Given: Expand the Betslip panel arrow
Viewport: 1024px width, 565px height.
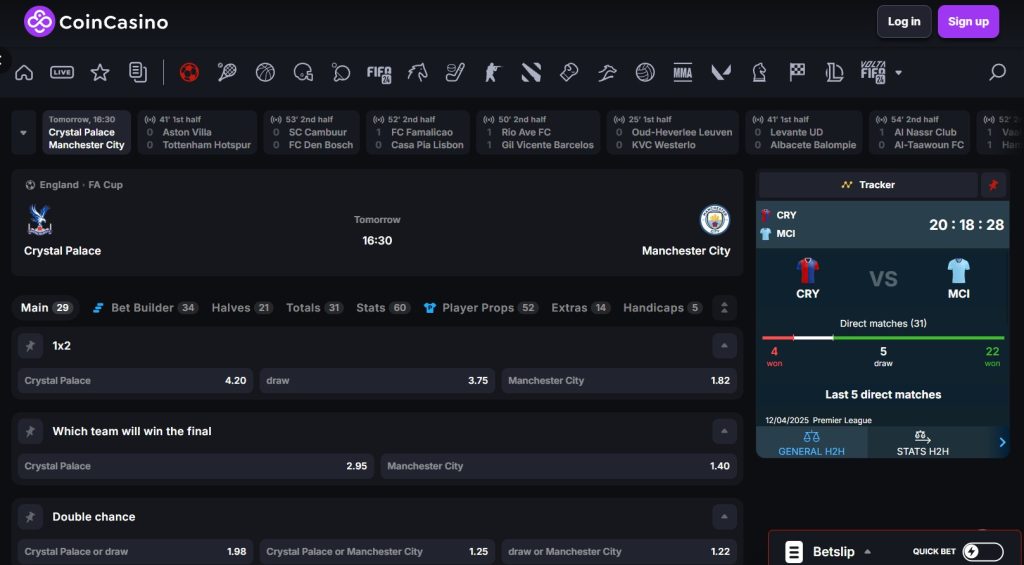Looking at the screenshot, I should [867, 552].
